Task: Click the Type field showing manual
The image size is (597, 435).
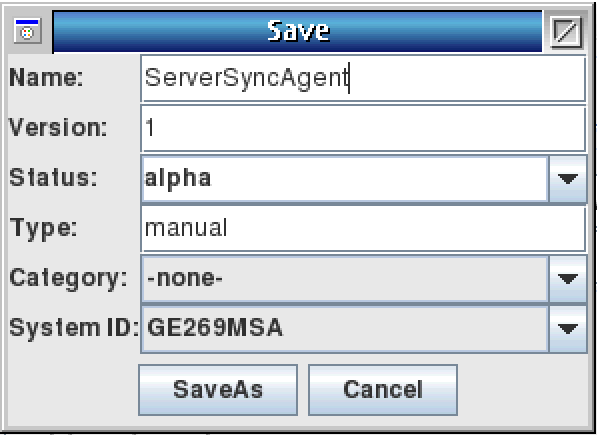Action: tap(363, 229)
